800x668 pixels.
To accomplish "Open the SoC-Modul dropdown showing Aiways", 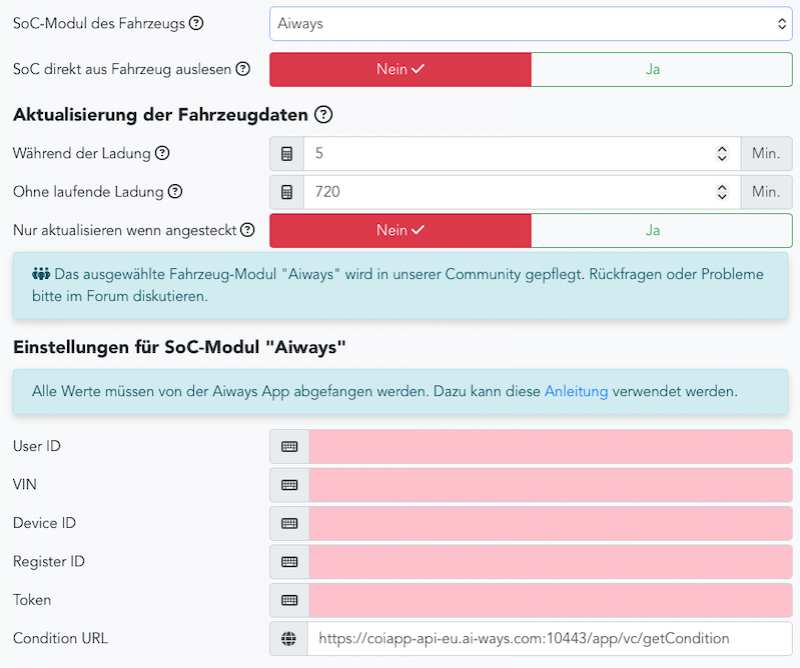I will click(x=530, y=24).
